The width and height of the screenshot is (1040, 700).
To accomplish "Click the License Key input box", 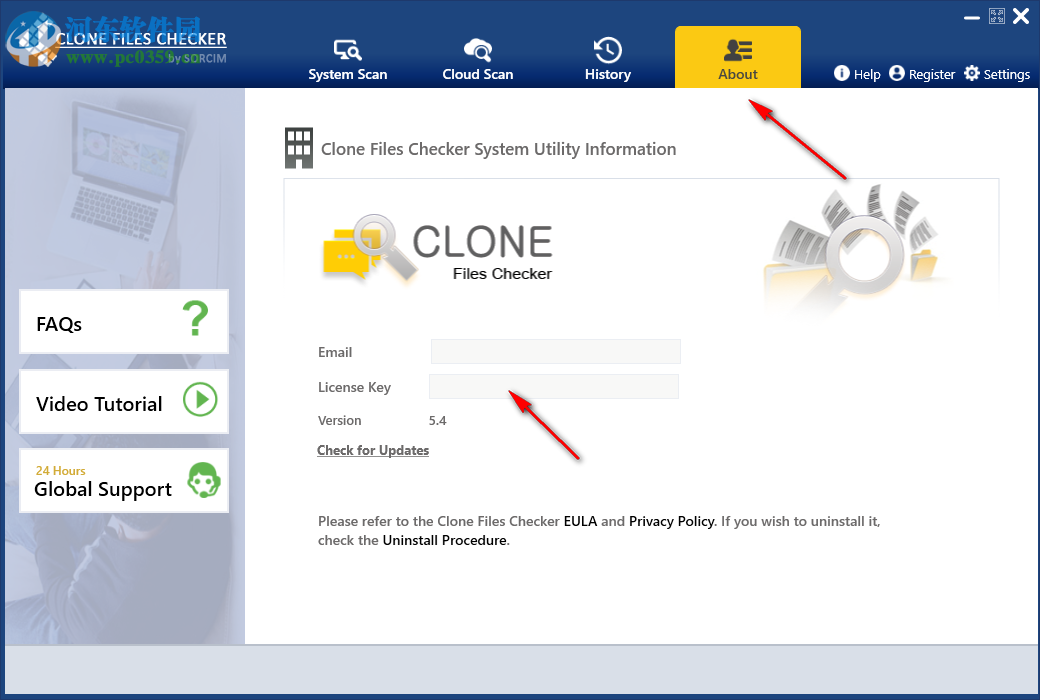I will click(553, 386).
